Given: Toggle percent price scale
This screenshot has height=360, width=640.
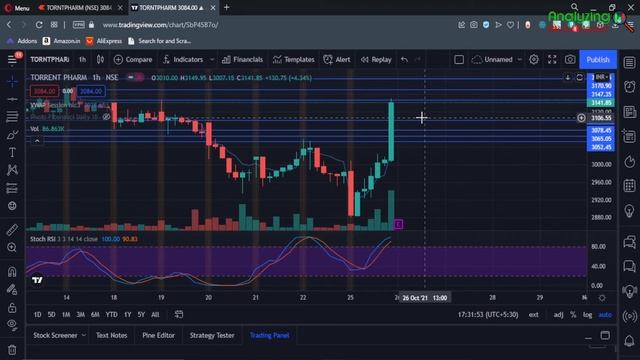Looking at the screenshot, I should (573, 315).
